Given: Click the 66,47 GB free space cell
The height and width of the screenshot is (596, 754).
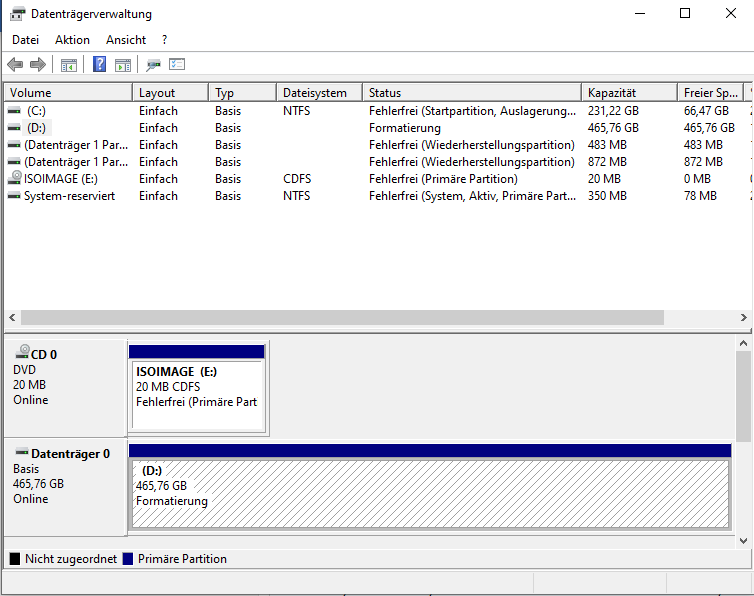Looking at the screenshot, I should pyautogui.click(x=706, y=111).
